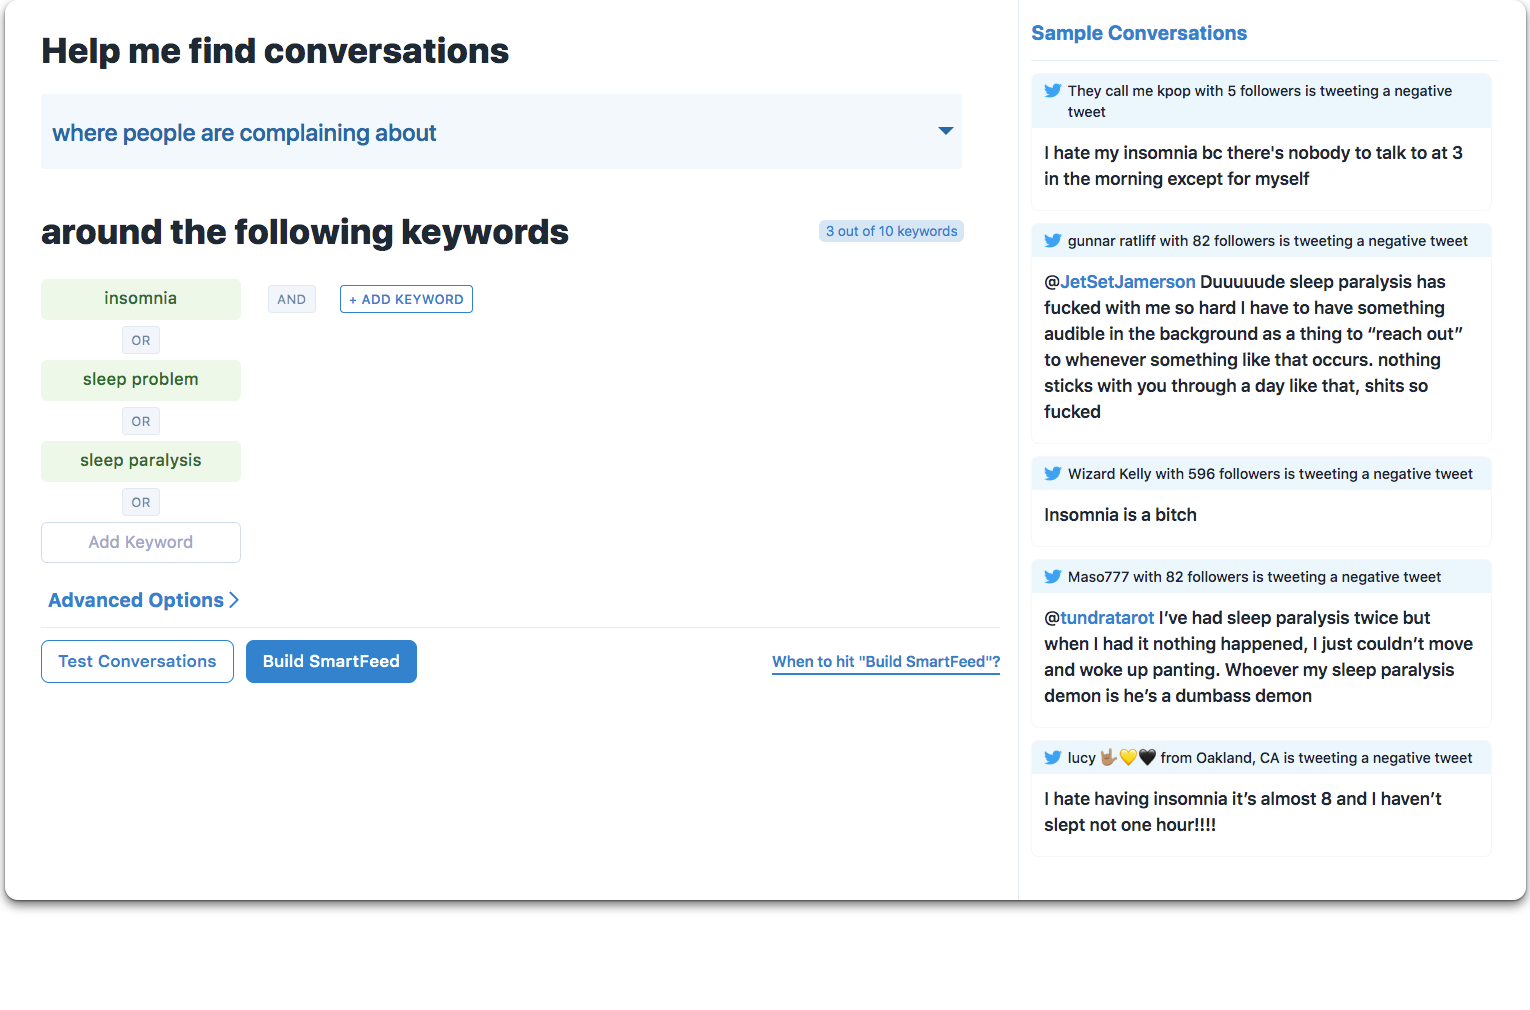Toggle the OR operator below sleep paralysis

click(x=141, y=502)
